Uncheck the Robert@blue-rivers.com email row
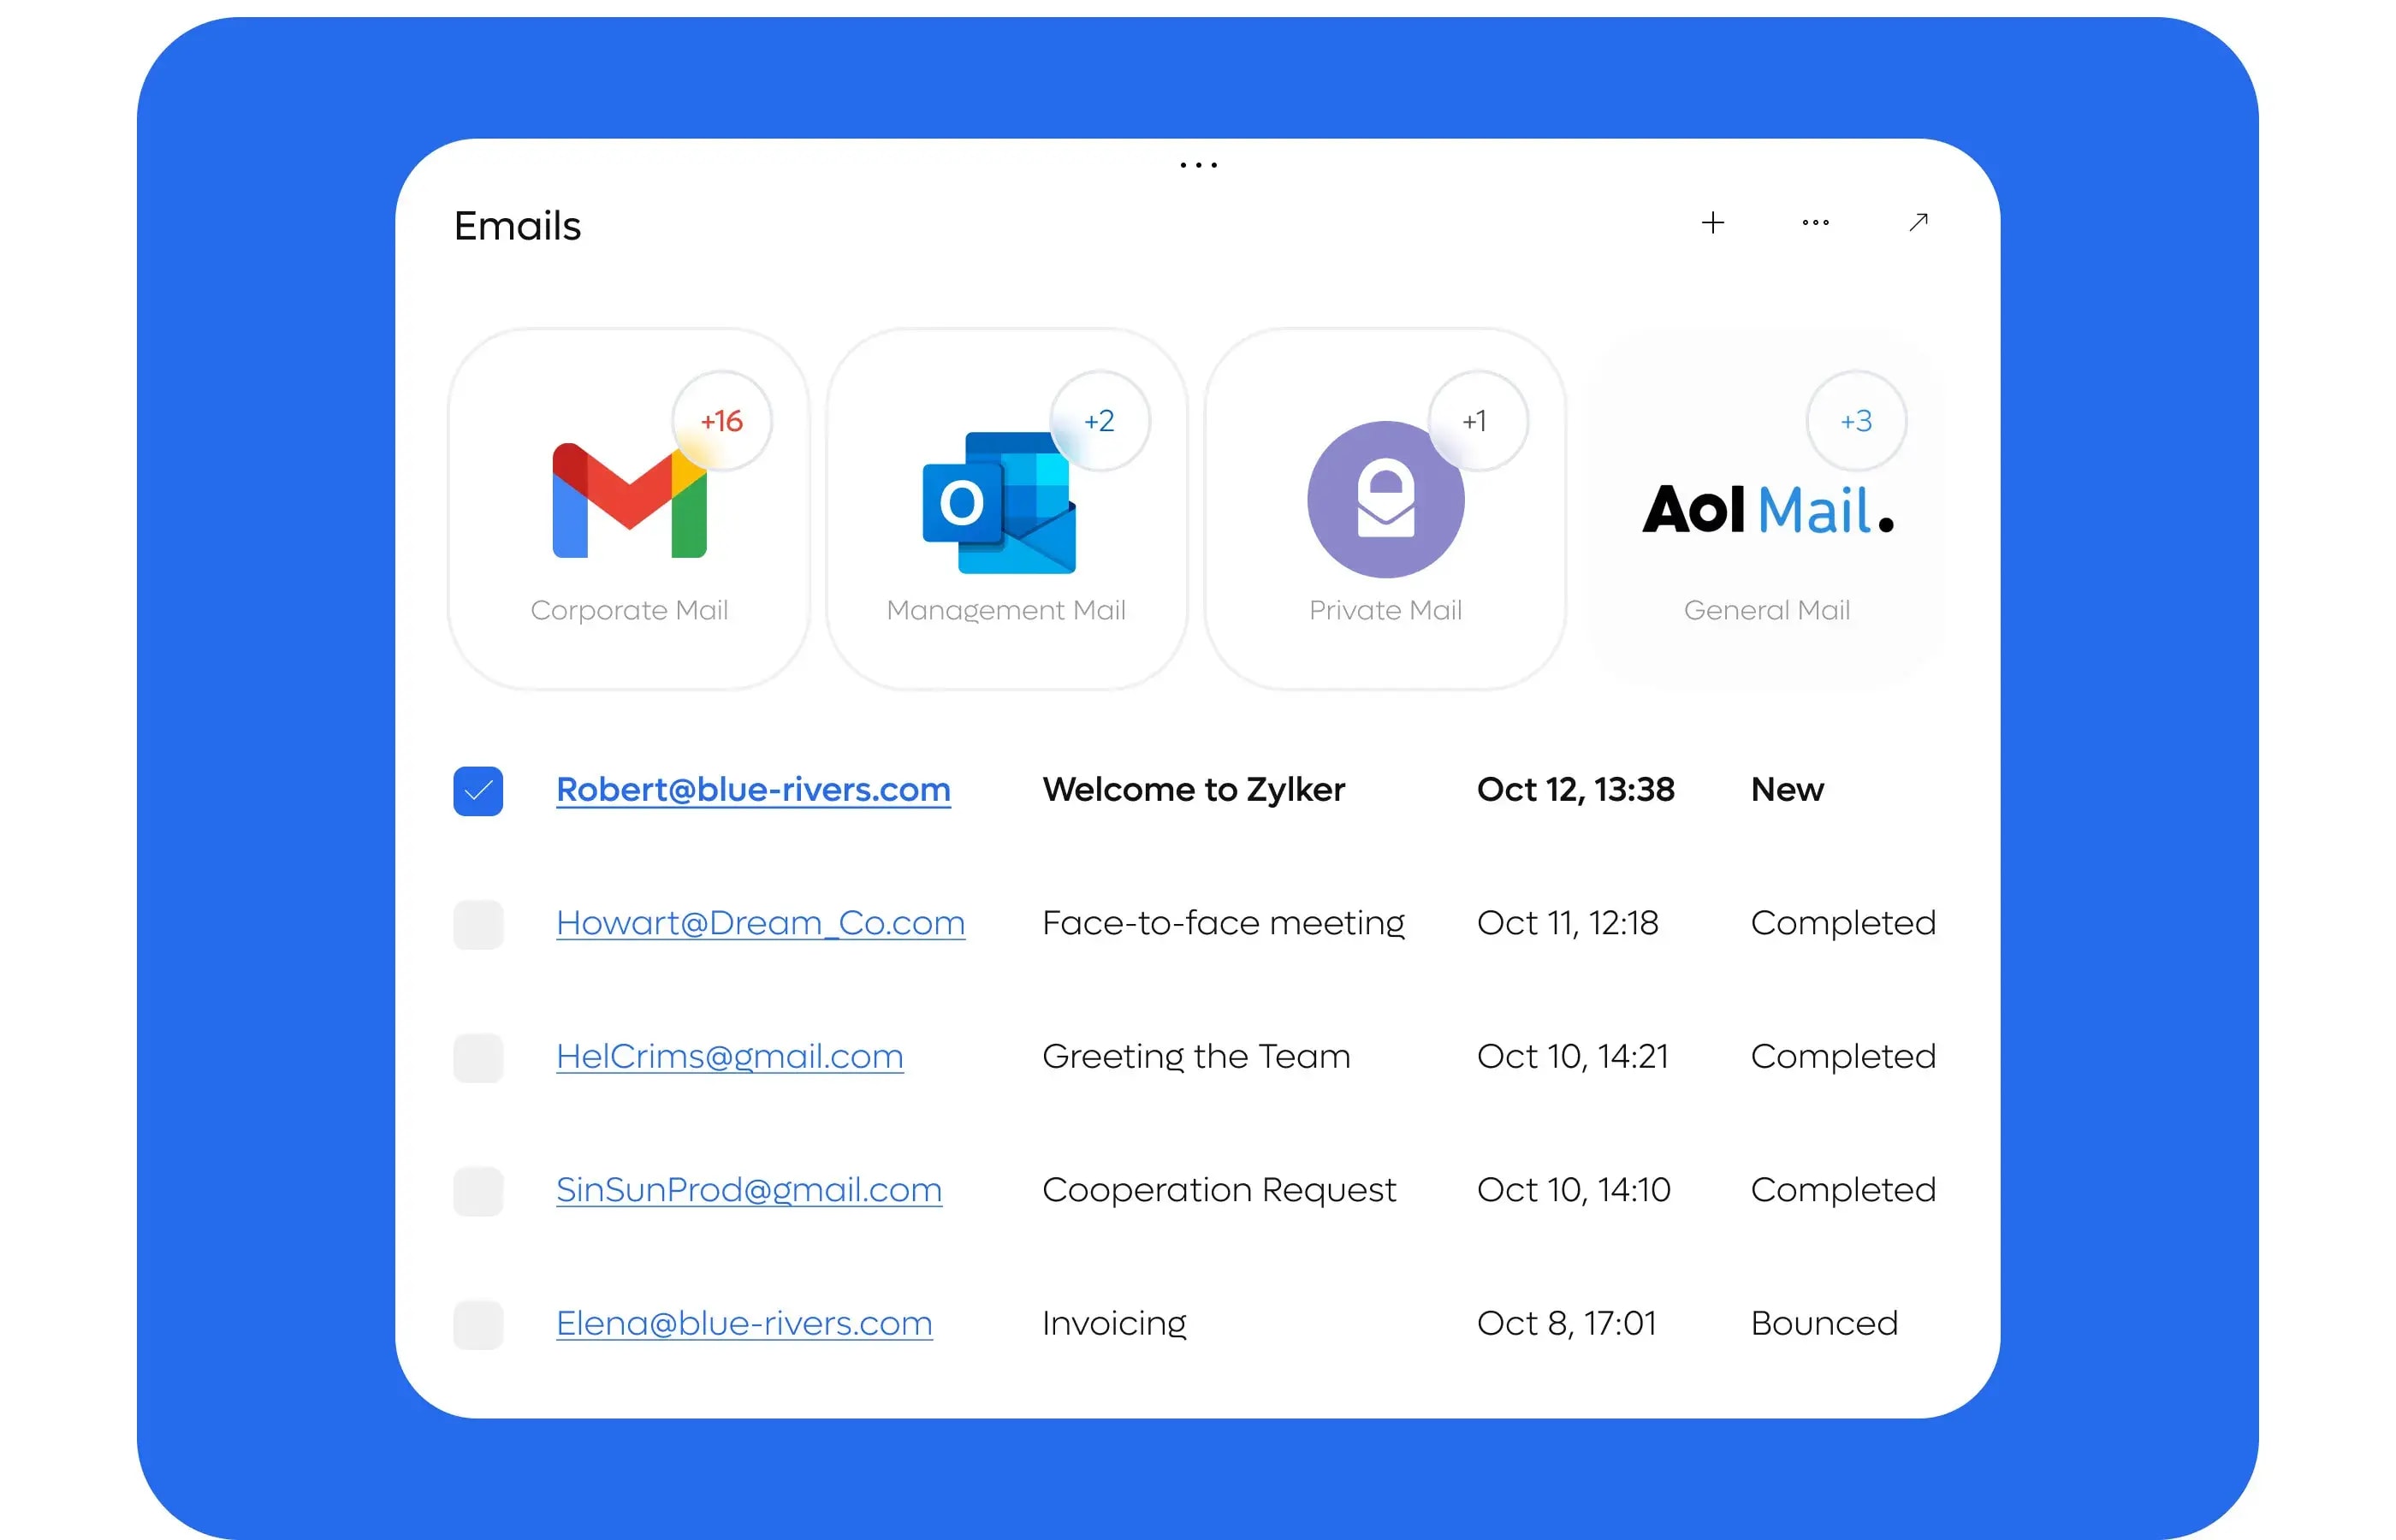Viewport: 2396px width, 1540px height. 478,790
